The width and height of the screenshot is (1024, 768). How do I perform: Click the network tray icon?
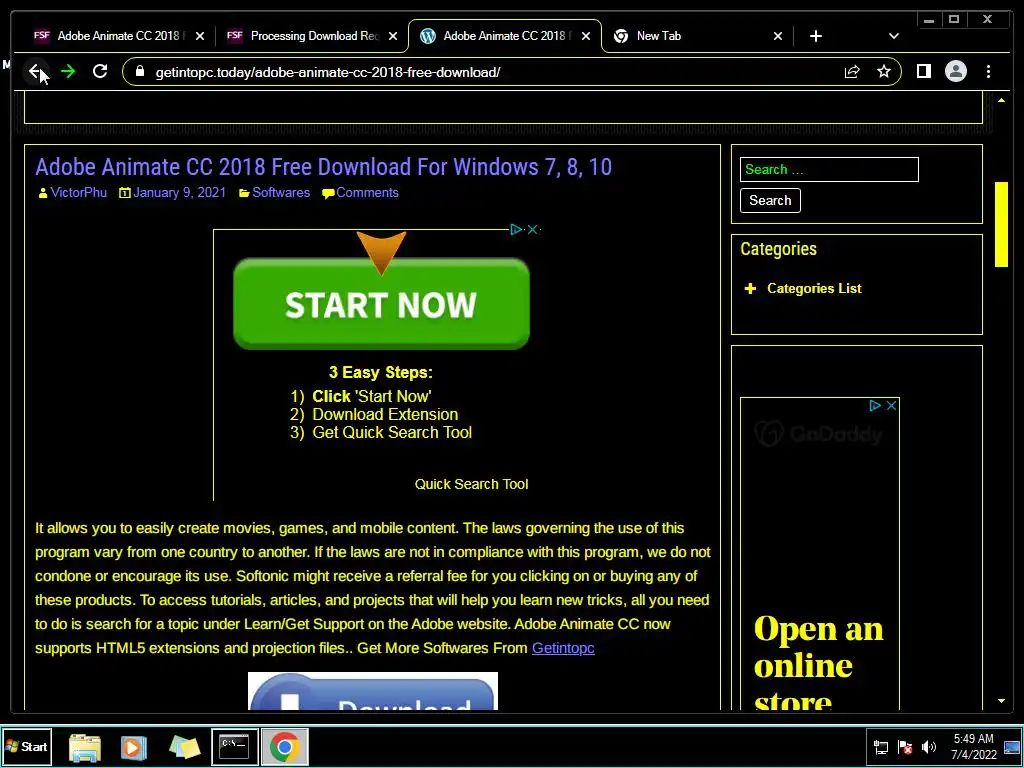click(x=880, y=747)
